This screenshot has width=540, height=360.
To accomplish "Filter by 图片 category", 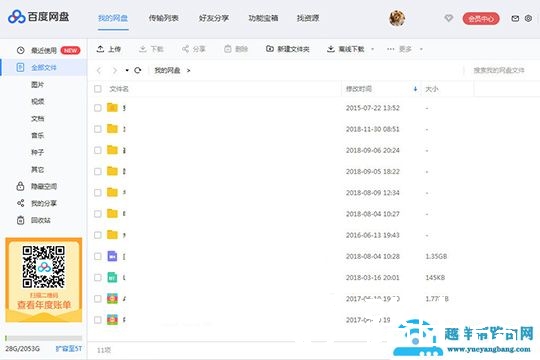I will 38,84.
